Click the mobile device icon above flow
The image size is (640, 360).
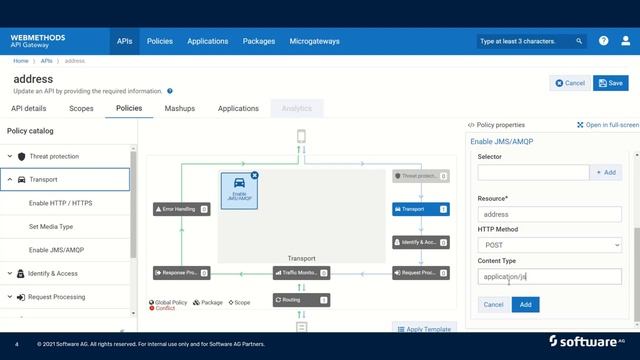pyautogui.click(x=301, y=136)
